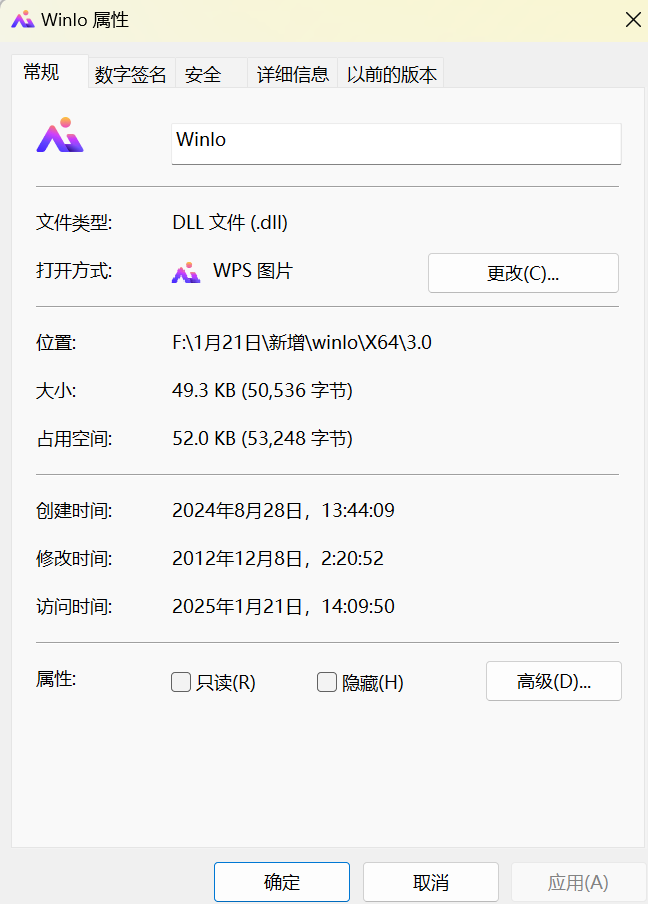Screen dimensions: 648x904
Task: Click the 文件类型: label
Action: pyautogui.click(x=74, y=222)
